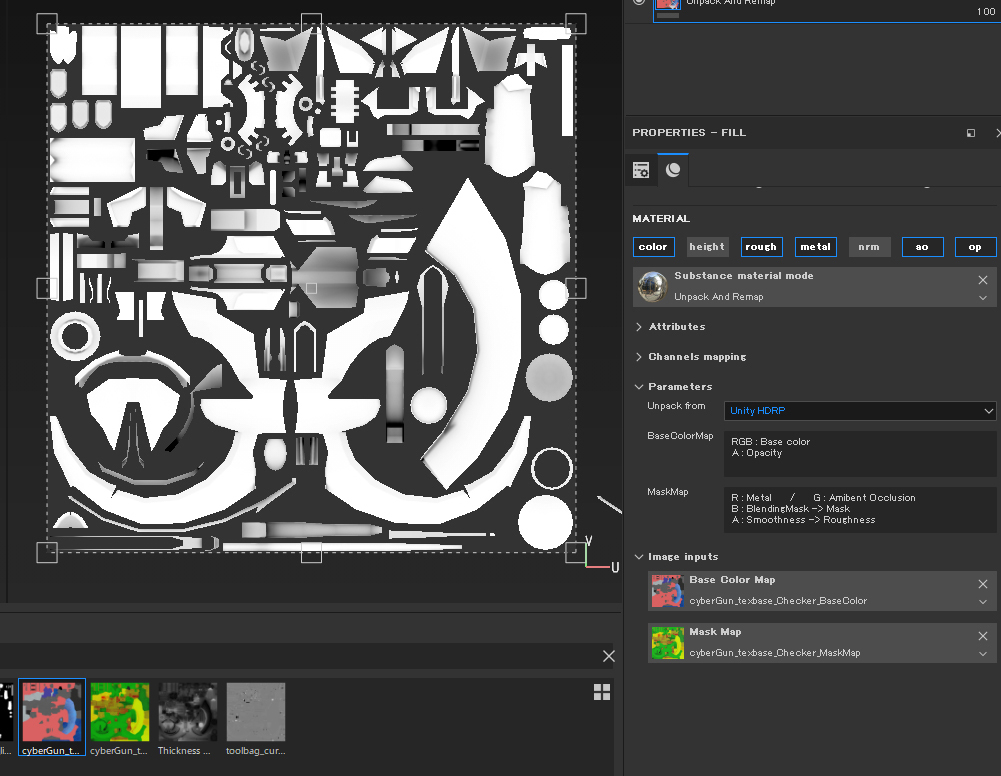Image resolution: width=1001 pixels, height=776 pixels.
Task: Toggle the color channel button
Action: pos(653,247)
